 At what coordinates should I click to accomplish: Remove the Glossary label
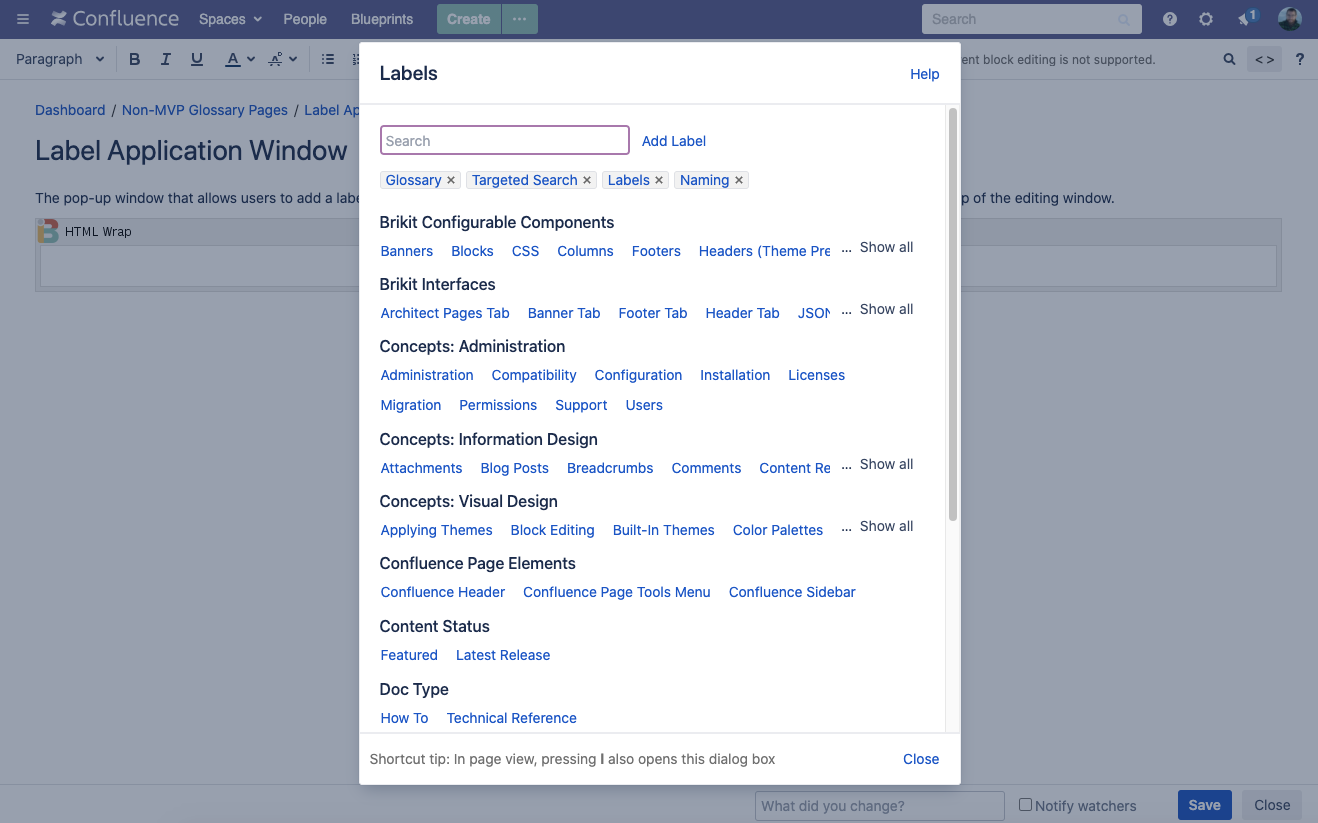(x=451, y=180)
